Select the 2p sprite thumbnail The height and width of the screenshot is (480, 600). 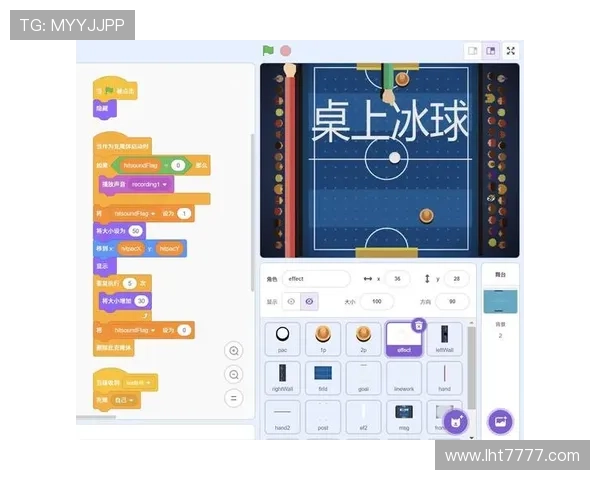(x=364, y=339)
